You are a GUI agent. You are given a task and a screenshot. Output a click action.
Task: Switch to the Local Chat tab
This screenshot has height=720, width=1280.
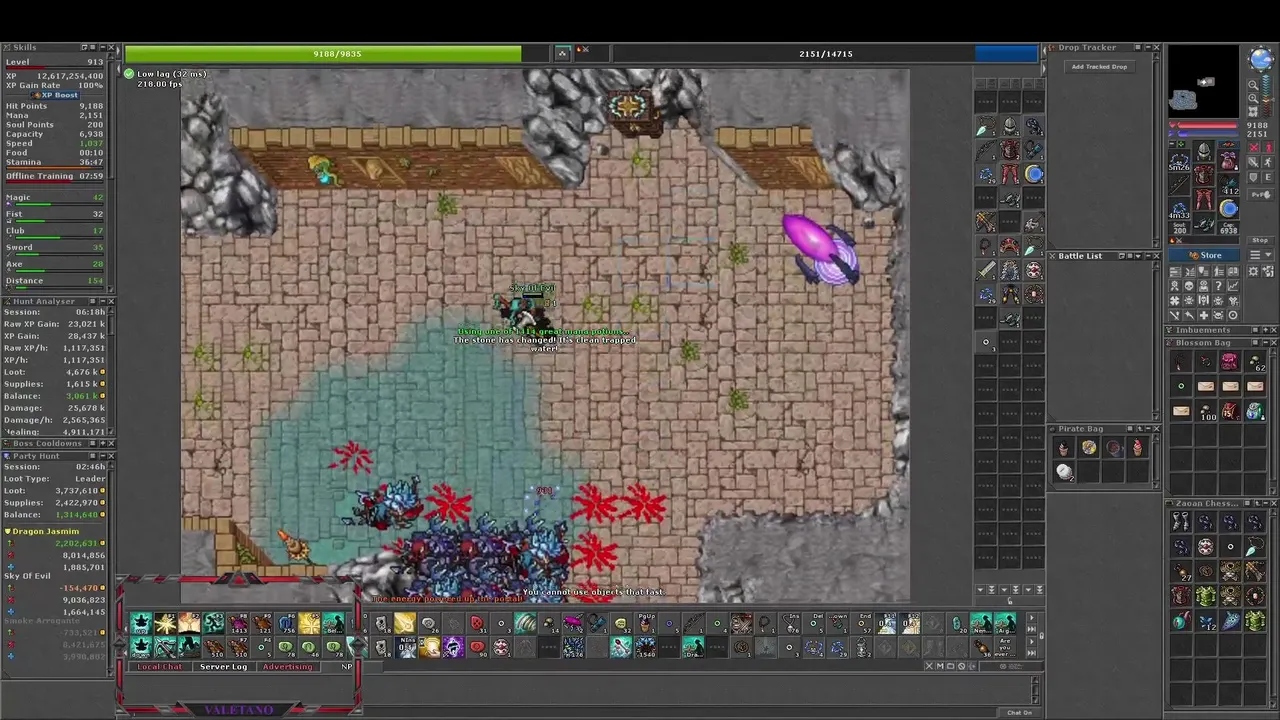coord(160,667)
